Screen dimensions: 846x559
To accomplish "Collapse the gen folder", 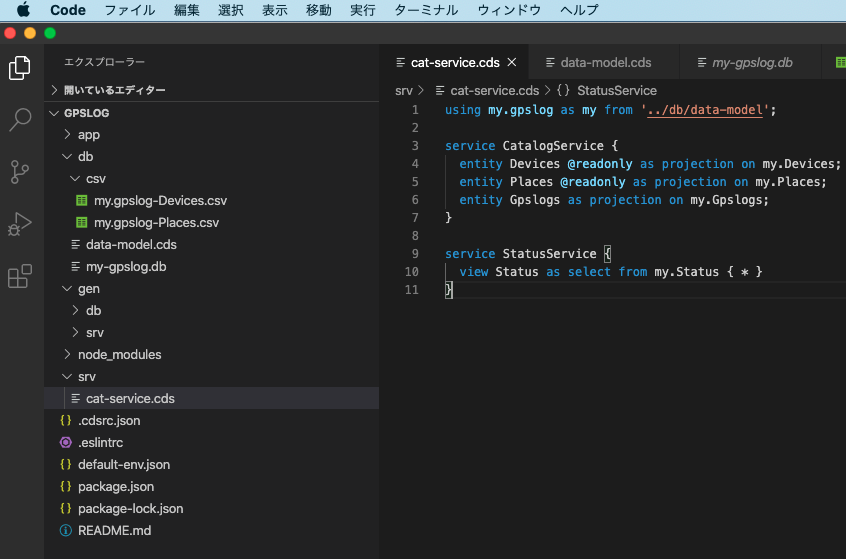I will click(x=67, y=289).
